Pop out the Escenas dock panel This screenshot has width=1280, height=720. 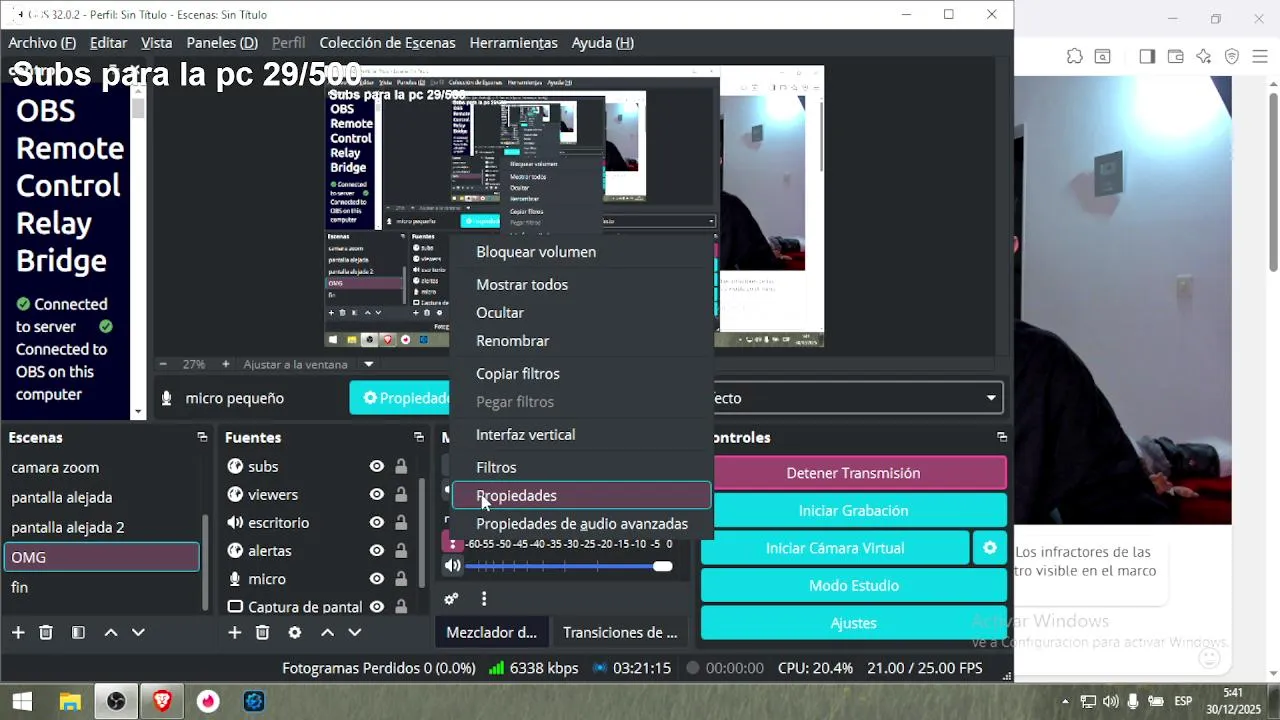202,437
